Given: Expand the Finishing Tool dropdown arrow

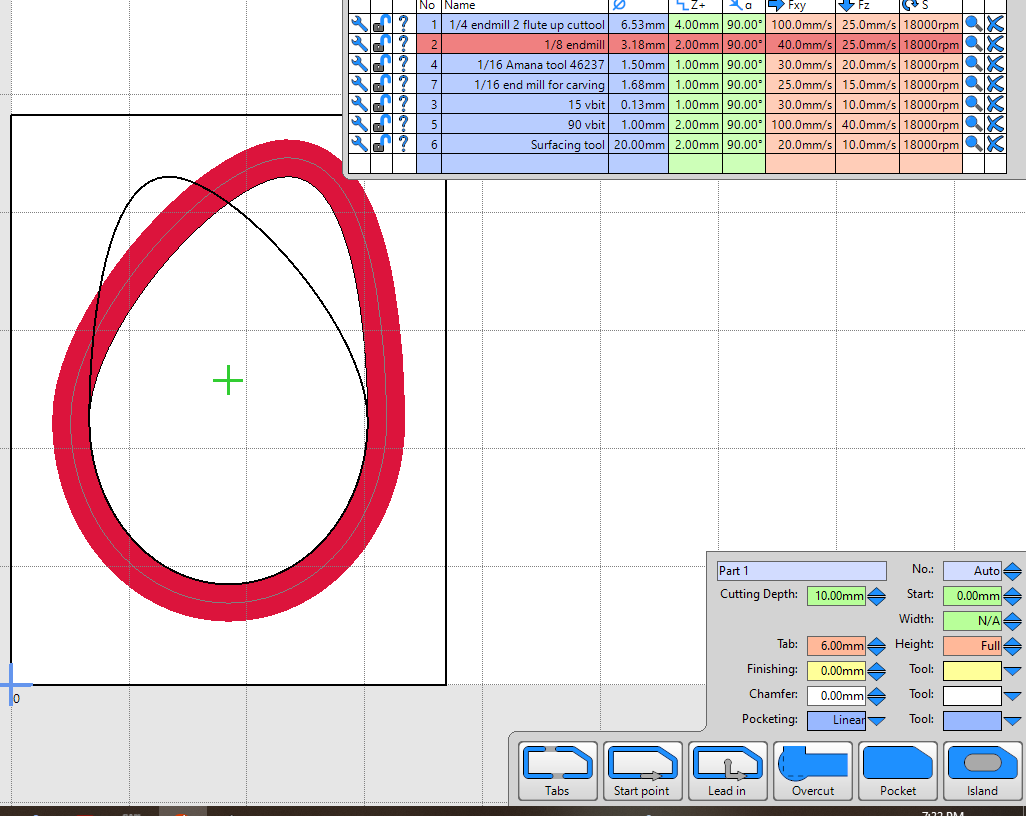Looking at the screenshot, I should (1013, 670).
